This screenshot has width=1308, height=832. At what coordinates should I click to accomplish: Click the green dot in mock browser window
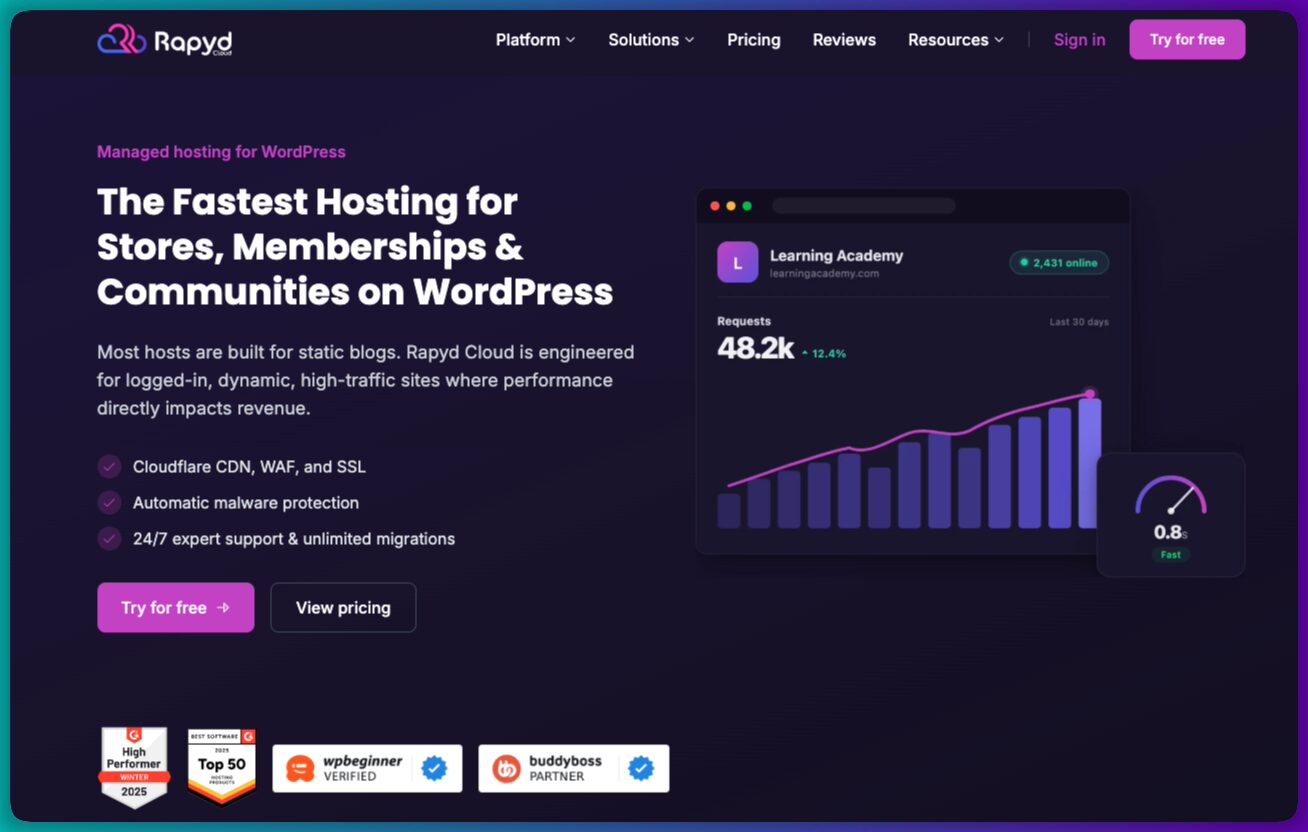pyautogui.click(x=747, y=206)
